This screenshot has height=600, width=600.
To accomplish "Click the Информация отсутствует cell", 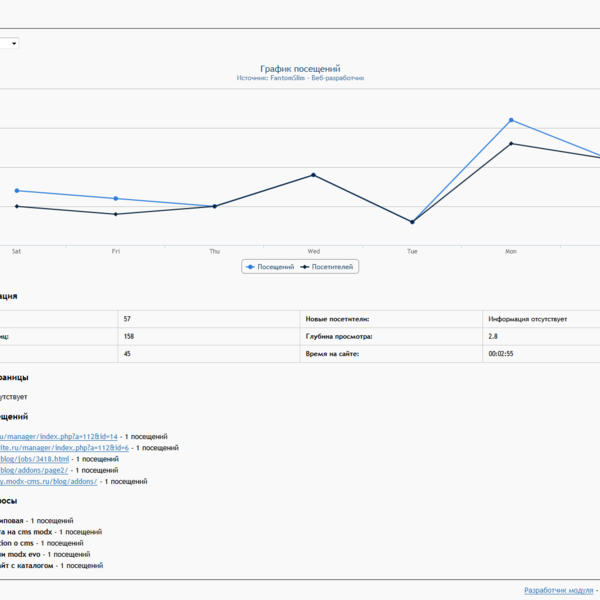I will coord(541,319).
